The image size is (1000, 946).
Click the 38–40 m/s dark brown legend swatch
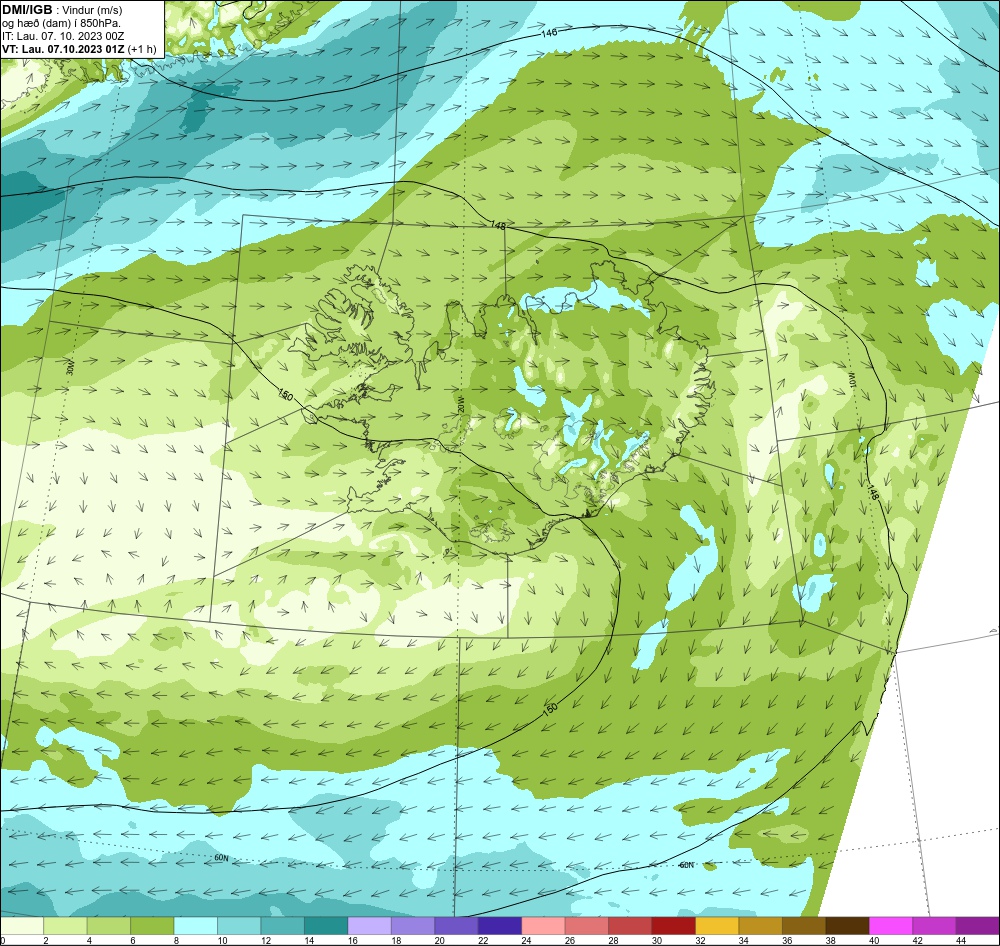point(847,925)
